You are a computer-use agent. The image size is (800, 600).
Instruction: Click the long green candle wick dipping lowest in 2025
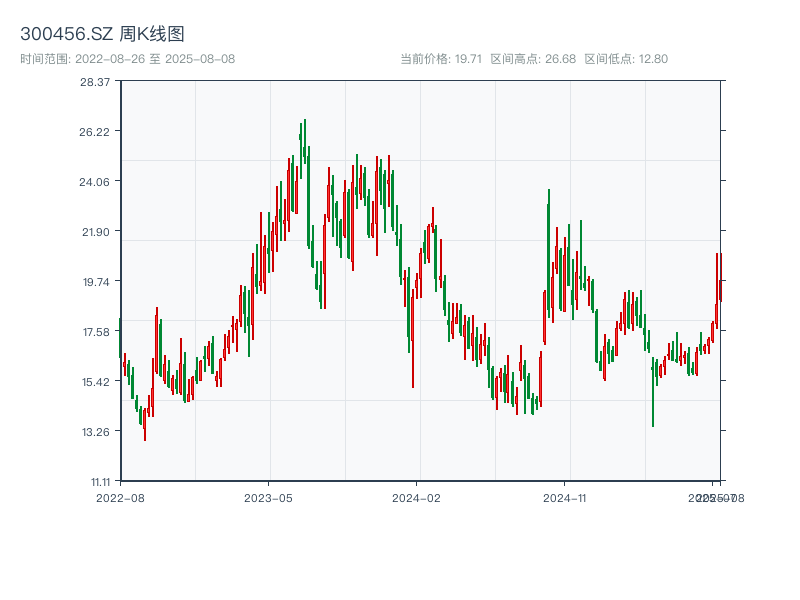(x=653, y=393)
